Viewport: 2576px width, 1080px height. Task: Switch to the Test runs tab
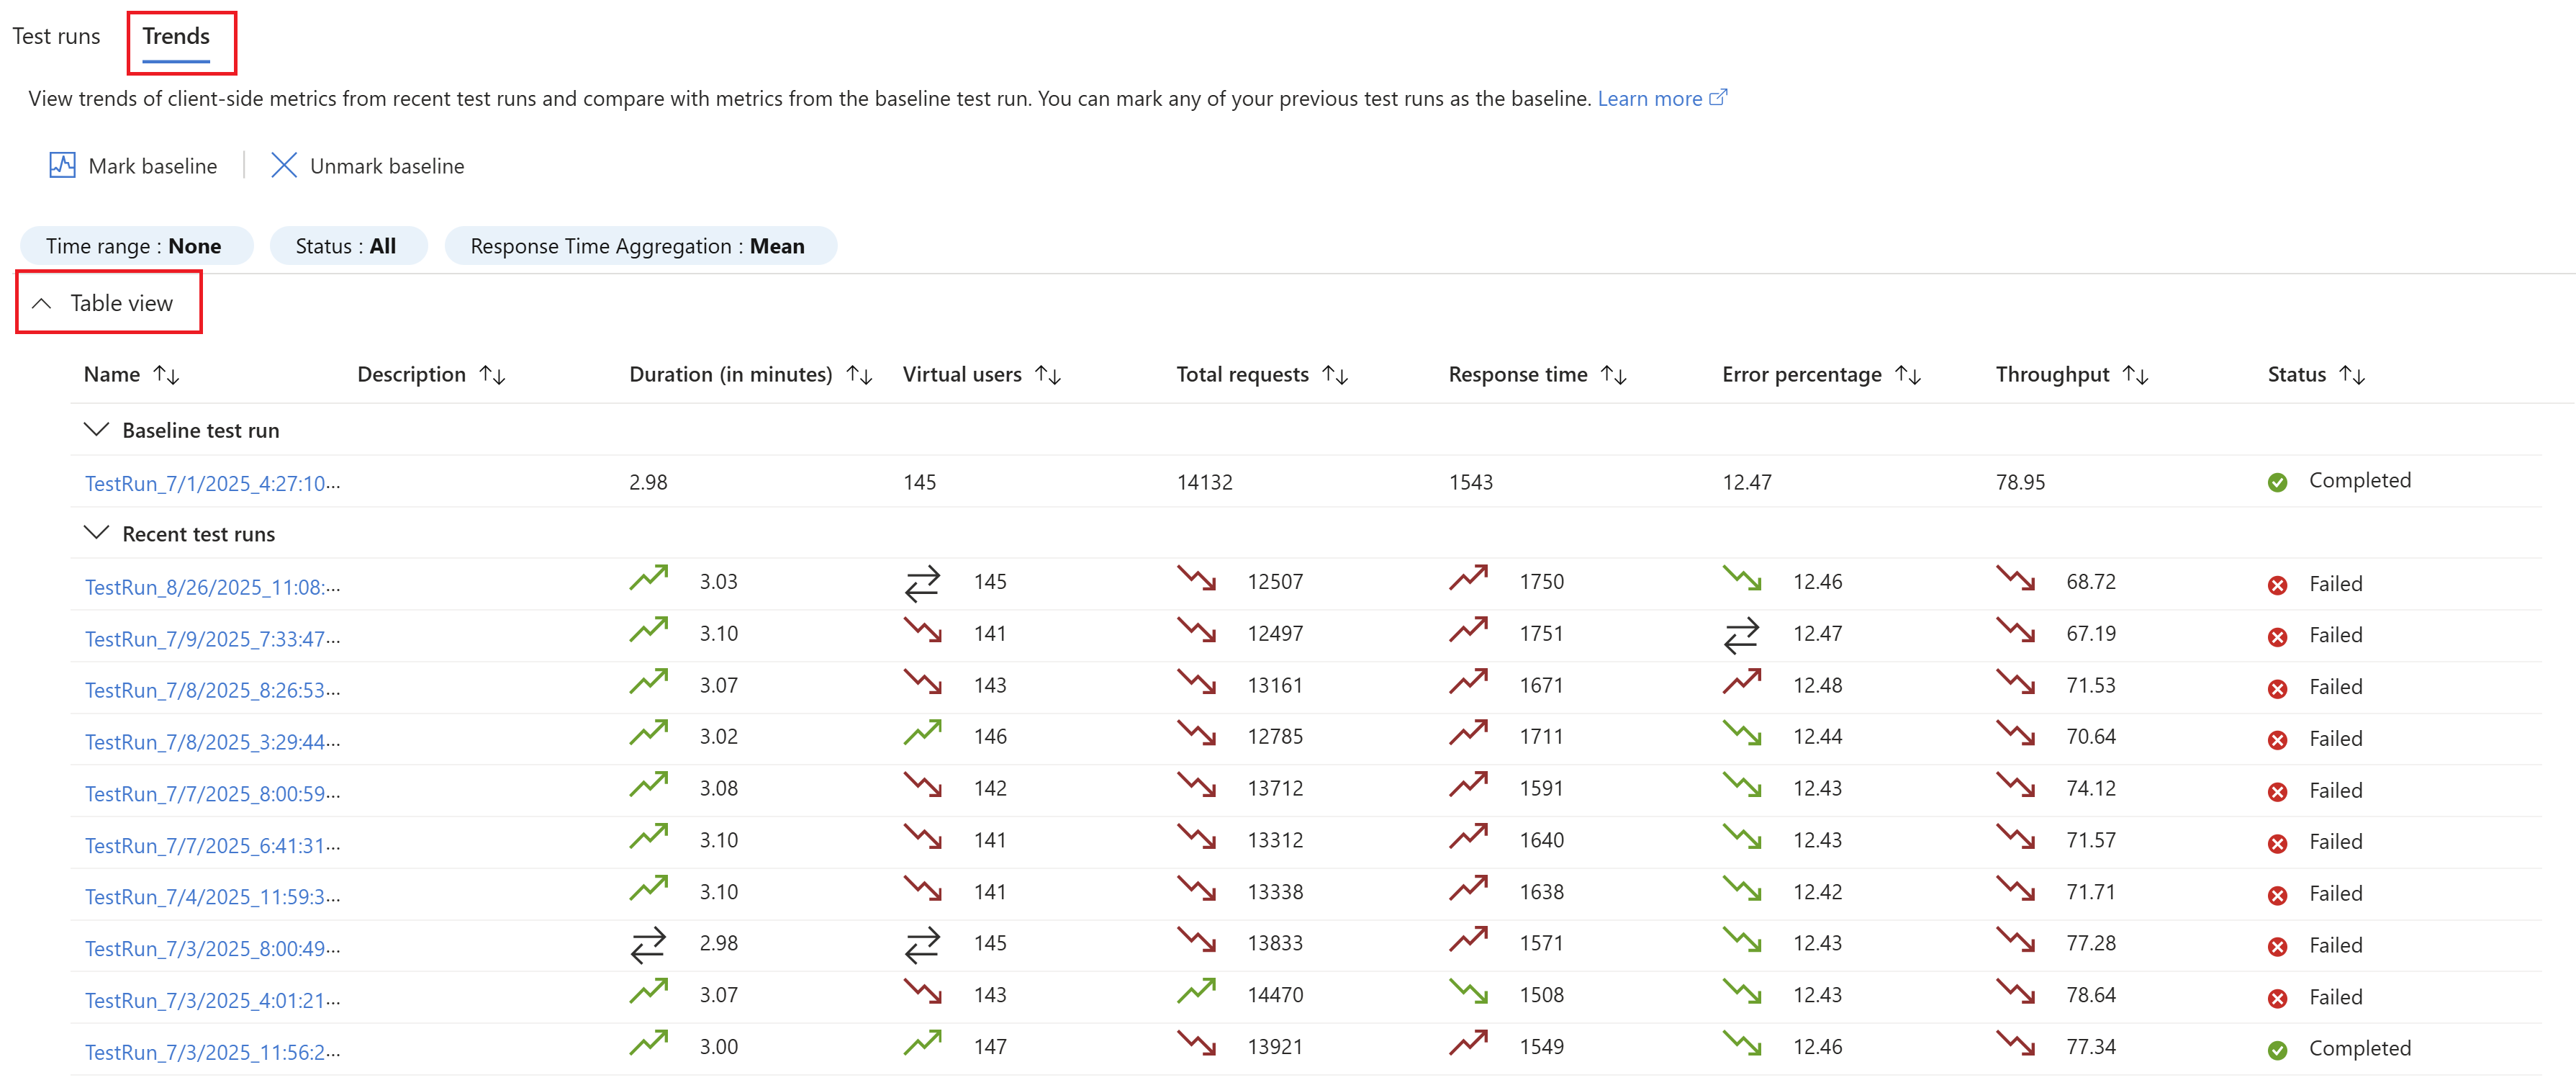tap(56, 36)
